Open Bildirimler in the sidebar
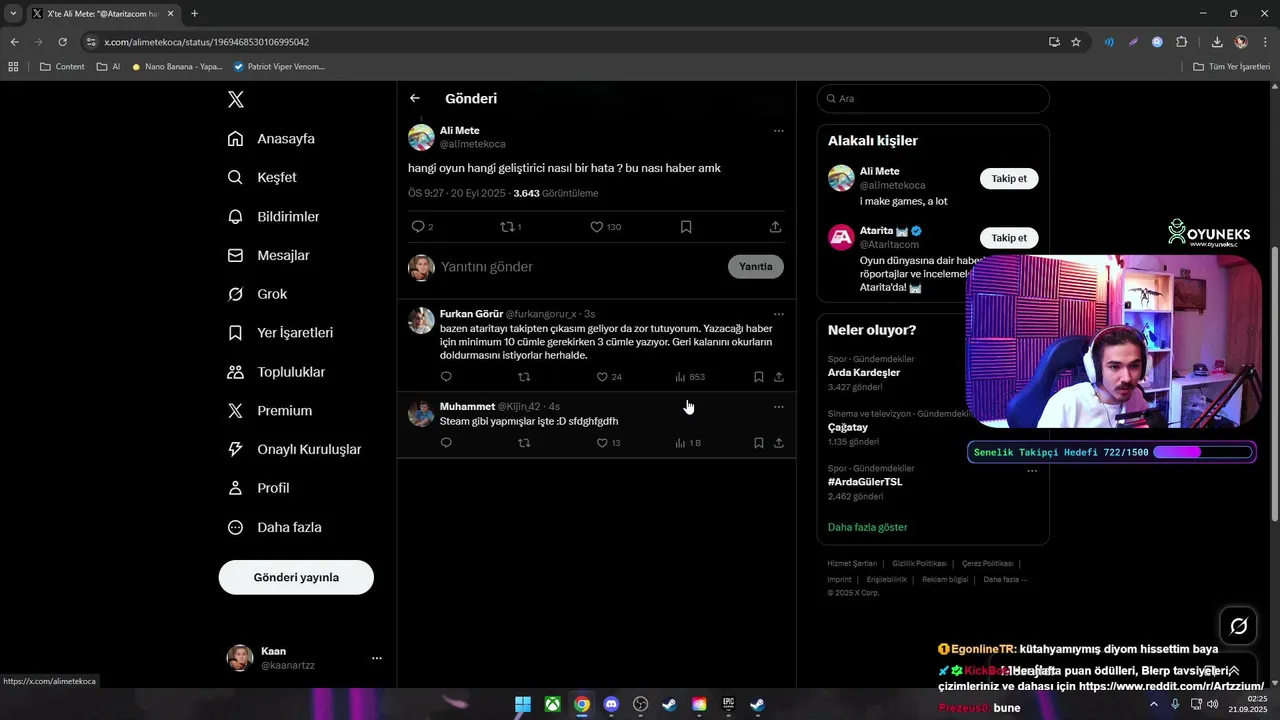Viewport: 1280px width, 720px height. click(273, 216)
